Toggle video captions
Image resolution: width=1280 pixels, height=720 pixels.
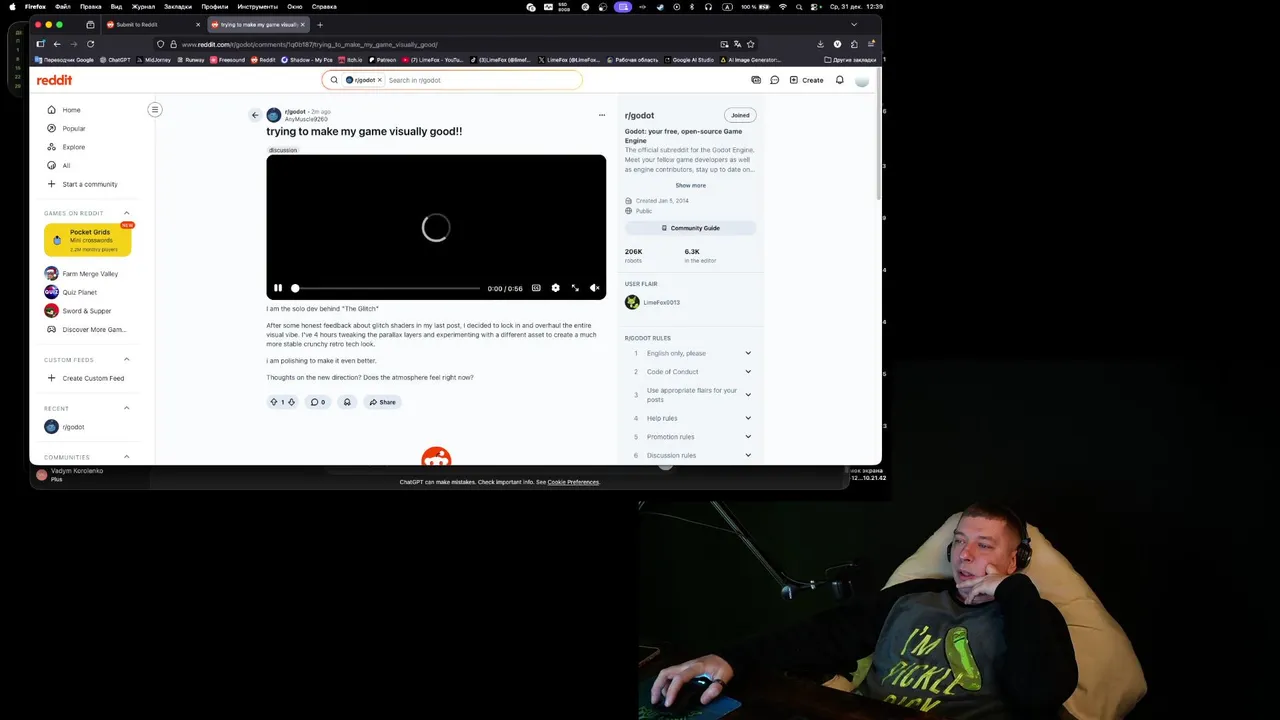click(x=536, y=288)
